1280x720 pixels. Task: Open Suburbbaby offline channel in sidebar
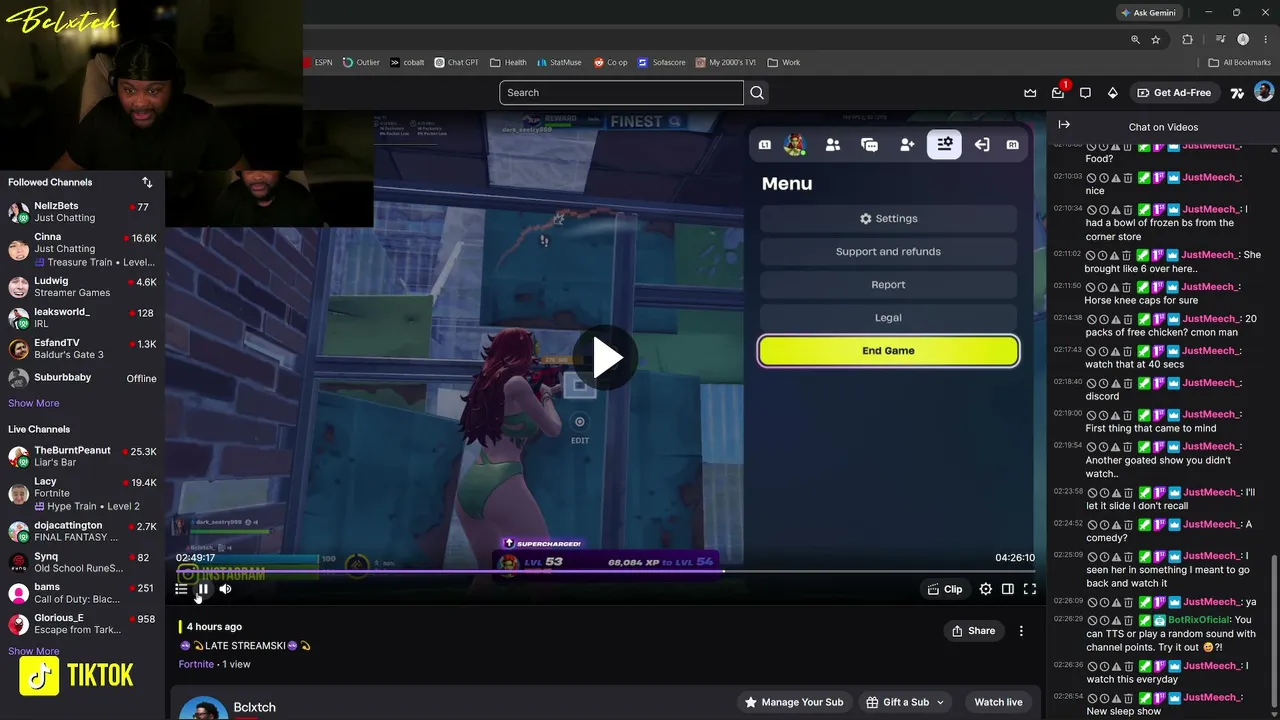tap(82, 378)
